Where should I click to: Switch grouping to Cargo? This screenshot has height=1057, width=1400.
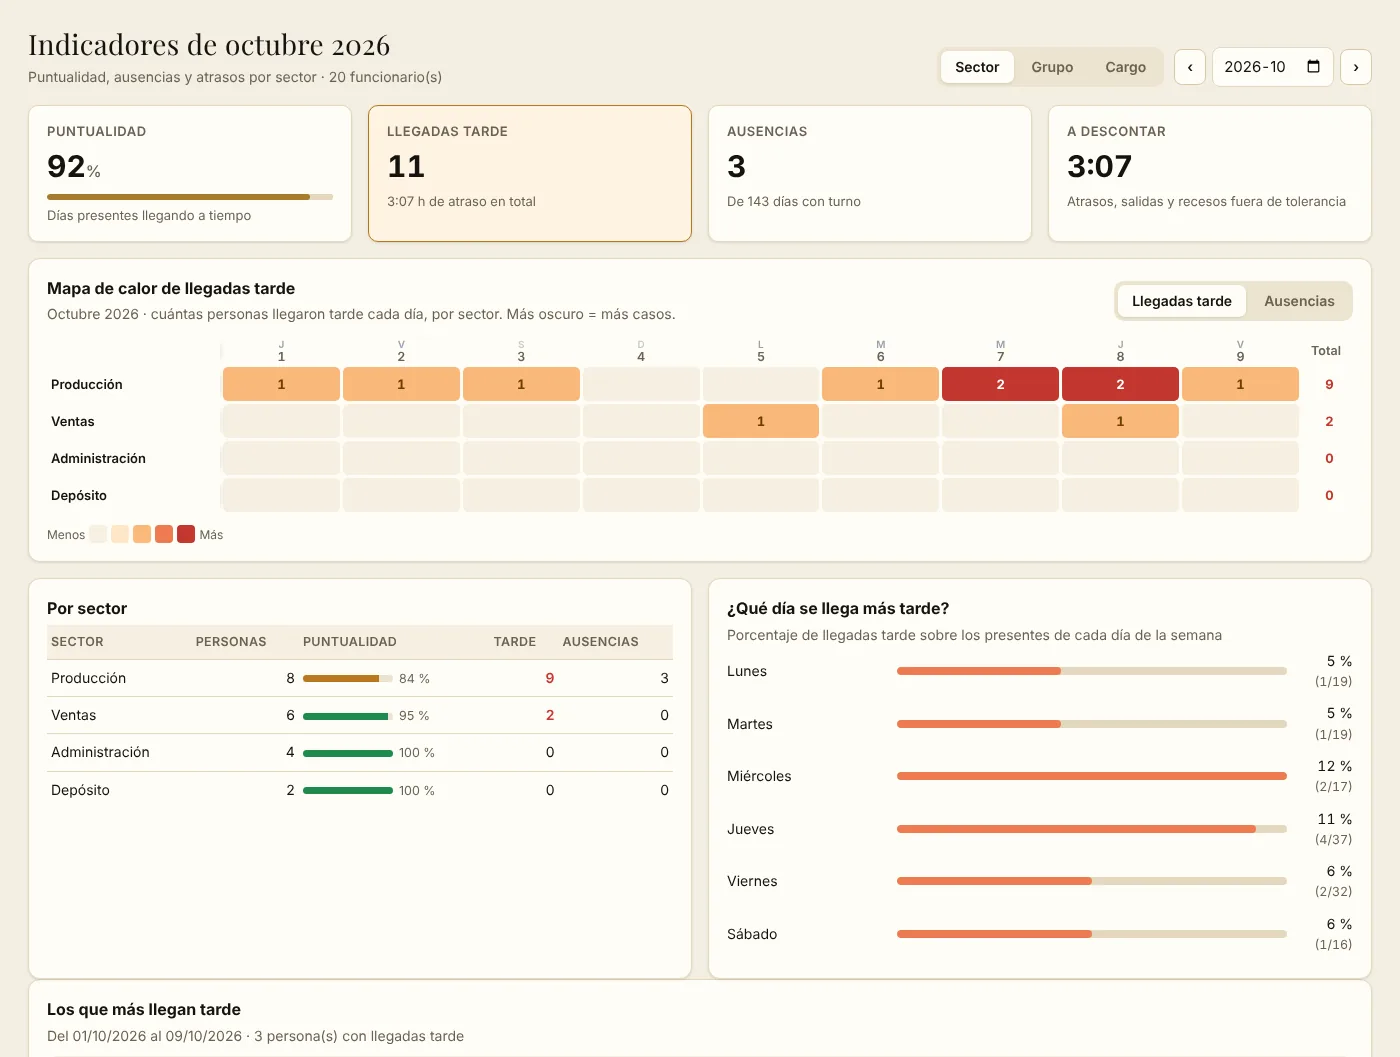pyautogui.click(x=1125, y=67)
